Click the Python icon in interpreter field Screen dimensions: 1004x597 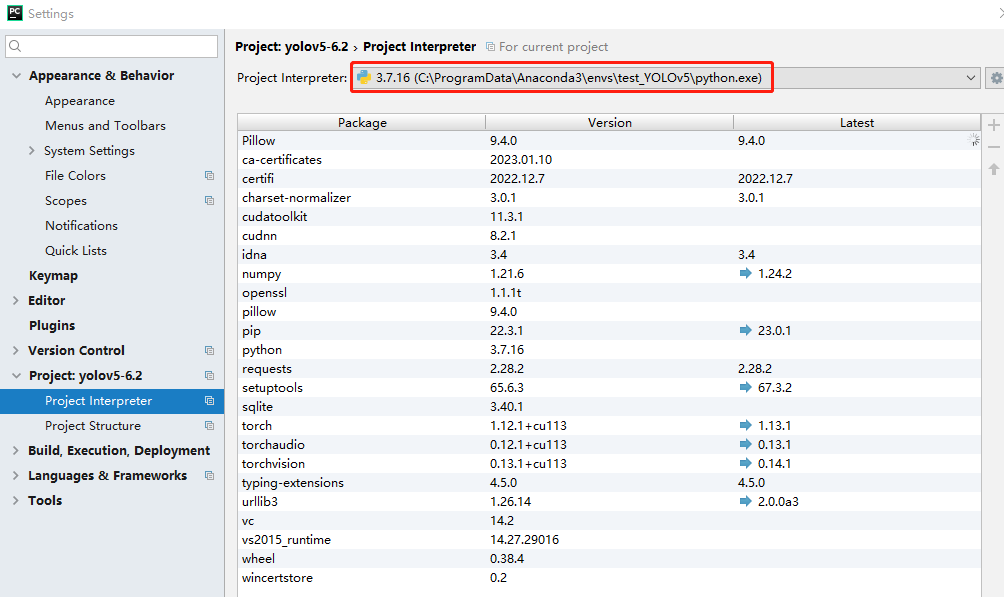[x=364, y=78]
